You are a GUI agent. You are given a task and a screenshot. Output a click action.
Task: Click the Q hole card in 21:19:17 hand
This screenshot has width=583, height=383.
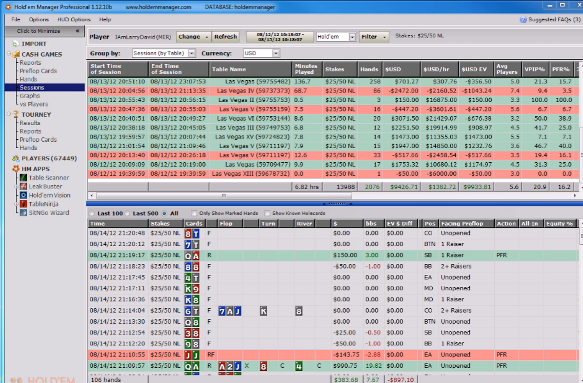(x=188, y=256)
